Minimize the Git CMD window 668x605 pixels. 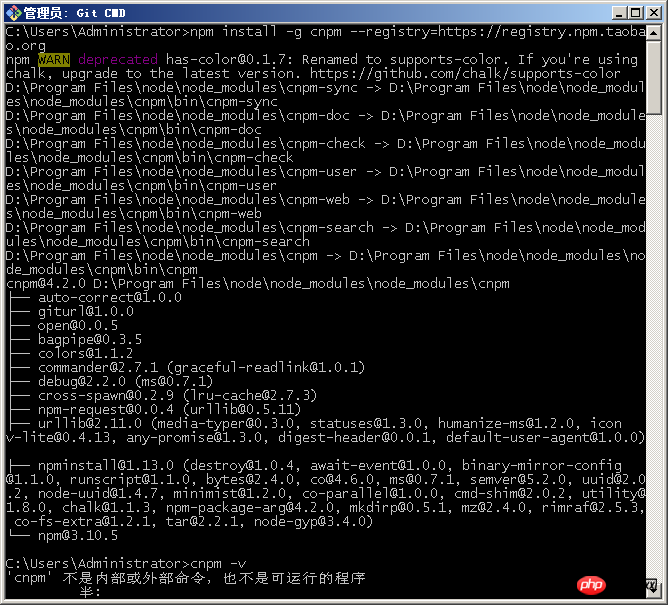pos(619,13)
